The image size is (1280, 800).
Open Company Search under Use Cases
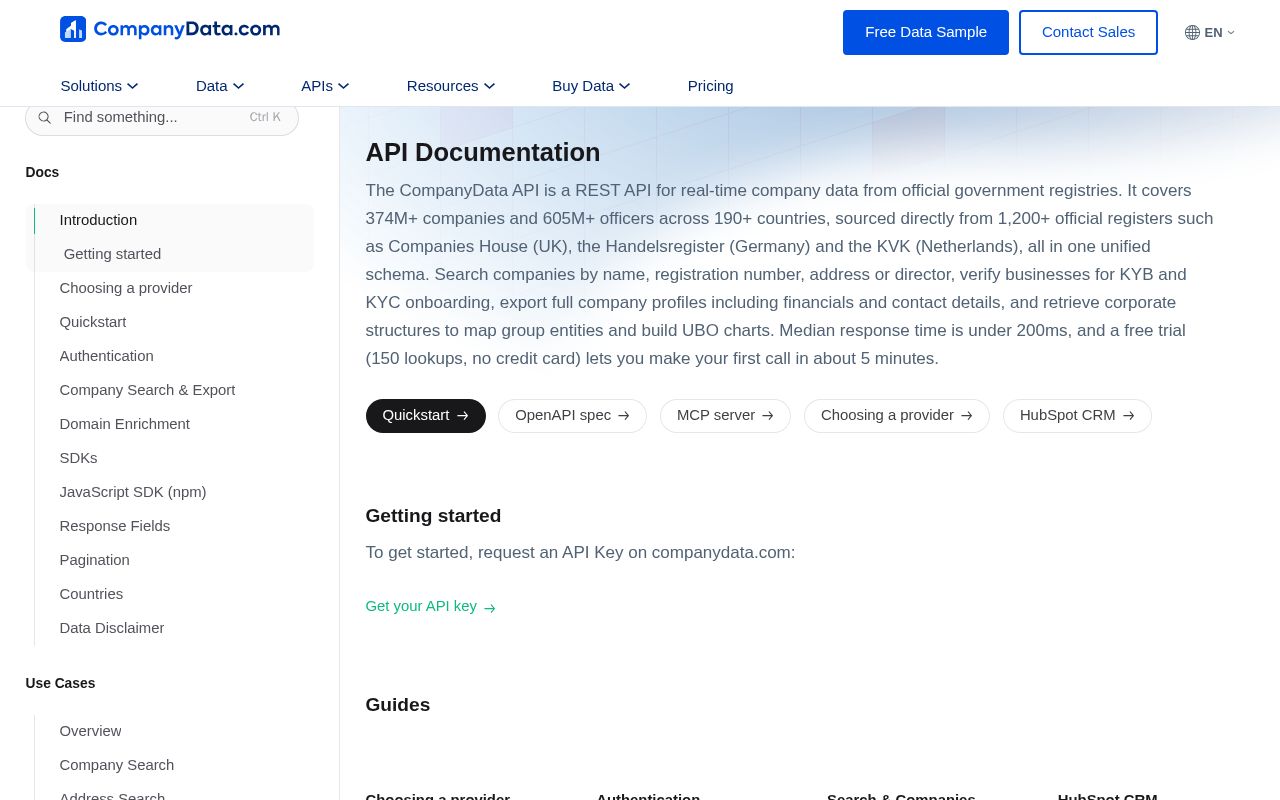coord(117,765)
